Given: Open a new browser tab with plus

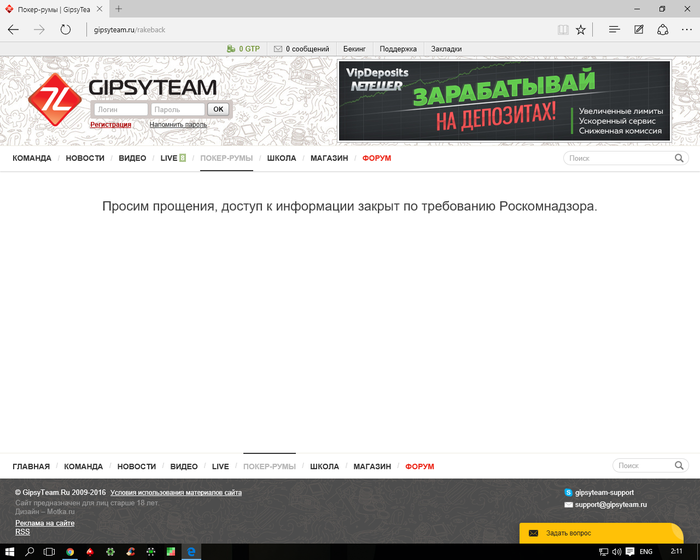Looking at the screenshot, I should coord(118,8).
